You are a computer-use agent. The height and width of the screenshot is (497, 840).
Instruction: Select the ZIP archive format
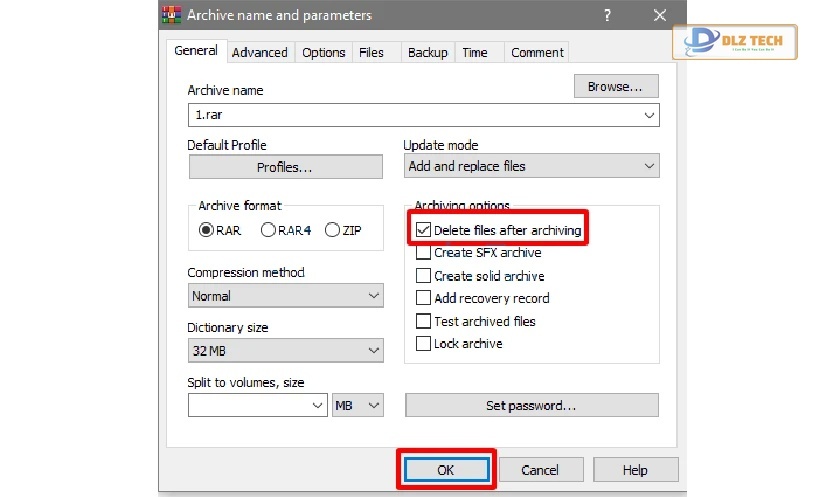[332, 230]
